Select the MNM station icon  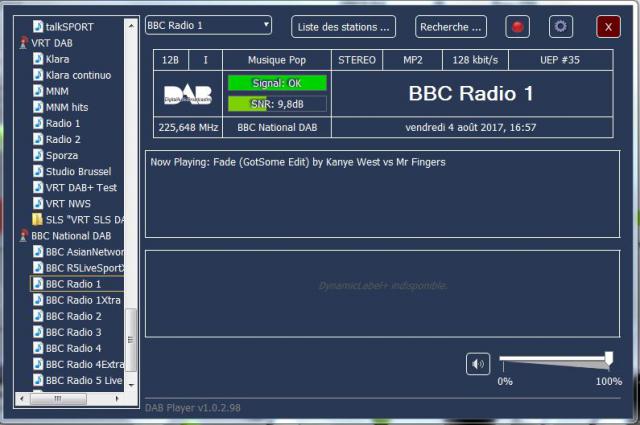pos(38,91)
